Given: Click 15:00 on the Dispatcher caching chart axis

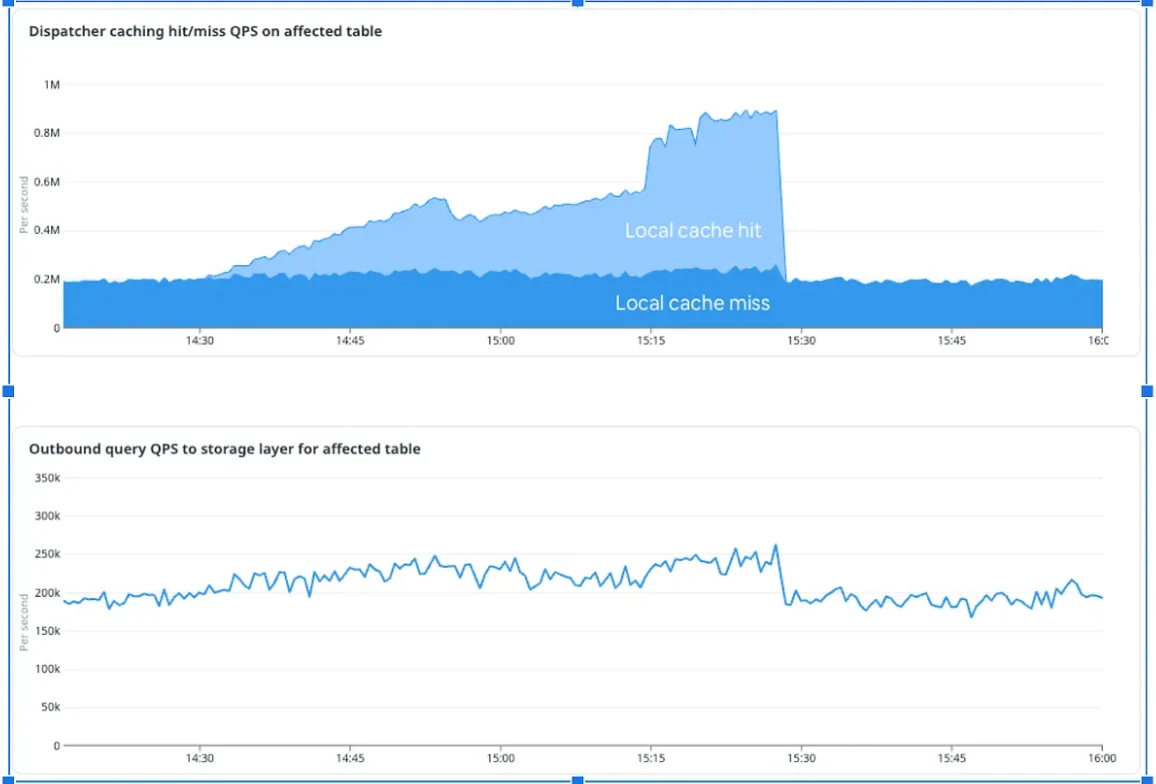Looking at the screenshot, I should point(501,341).
